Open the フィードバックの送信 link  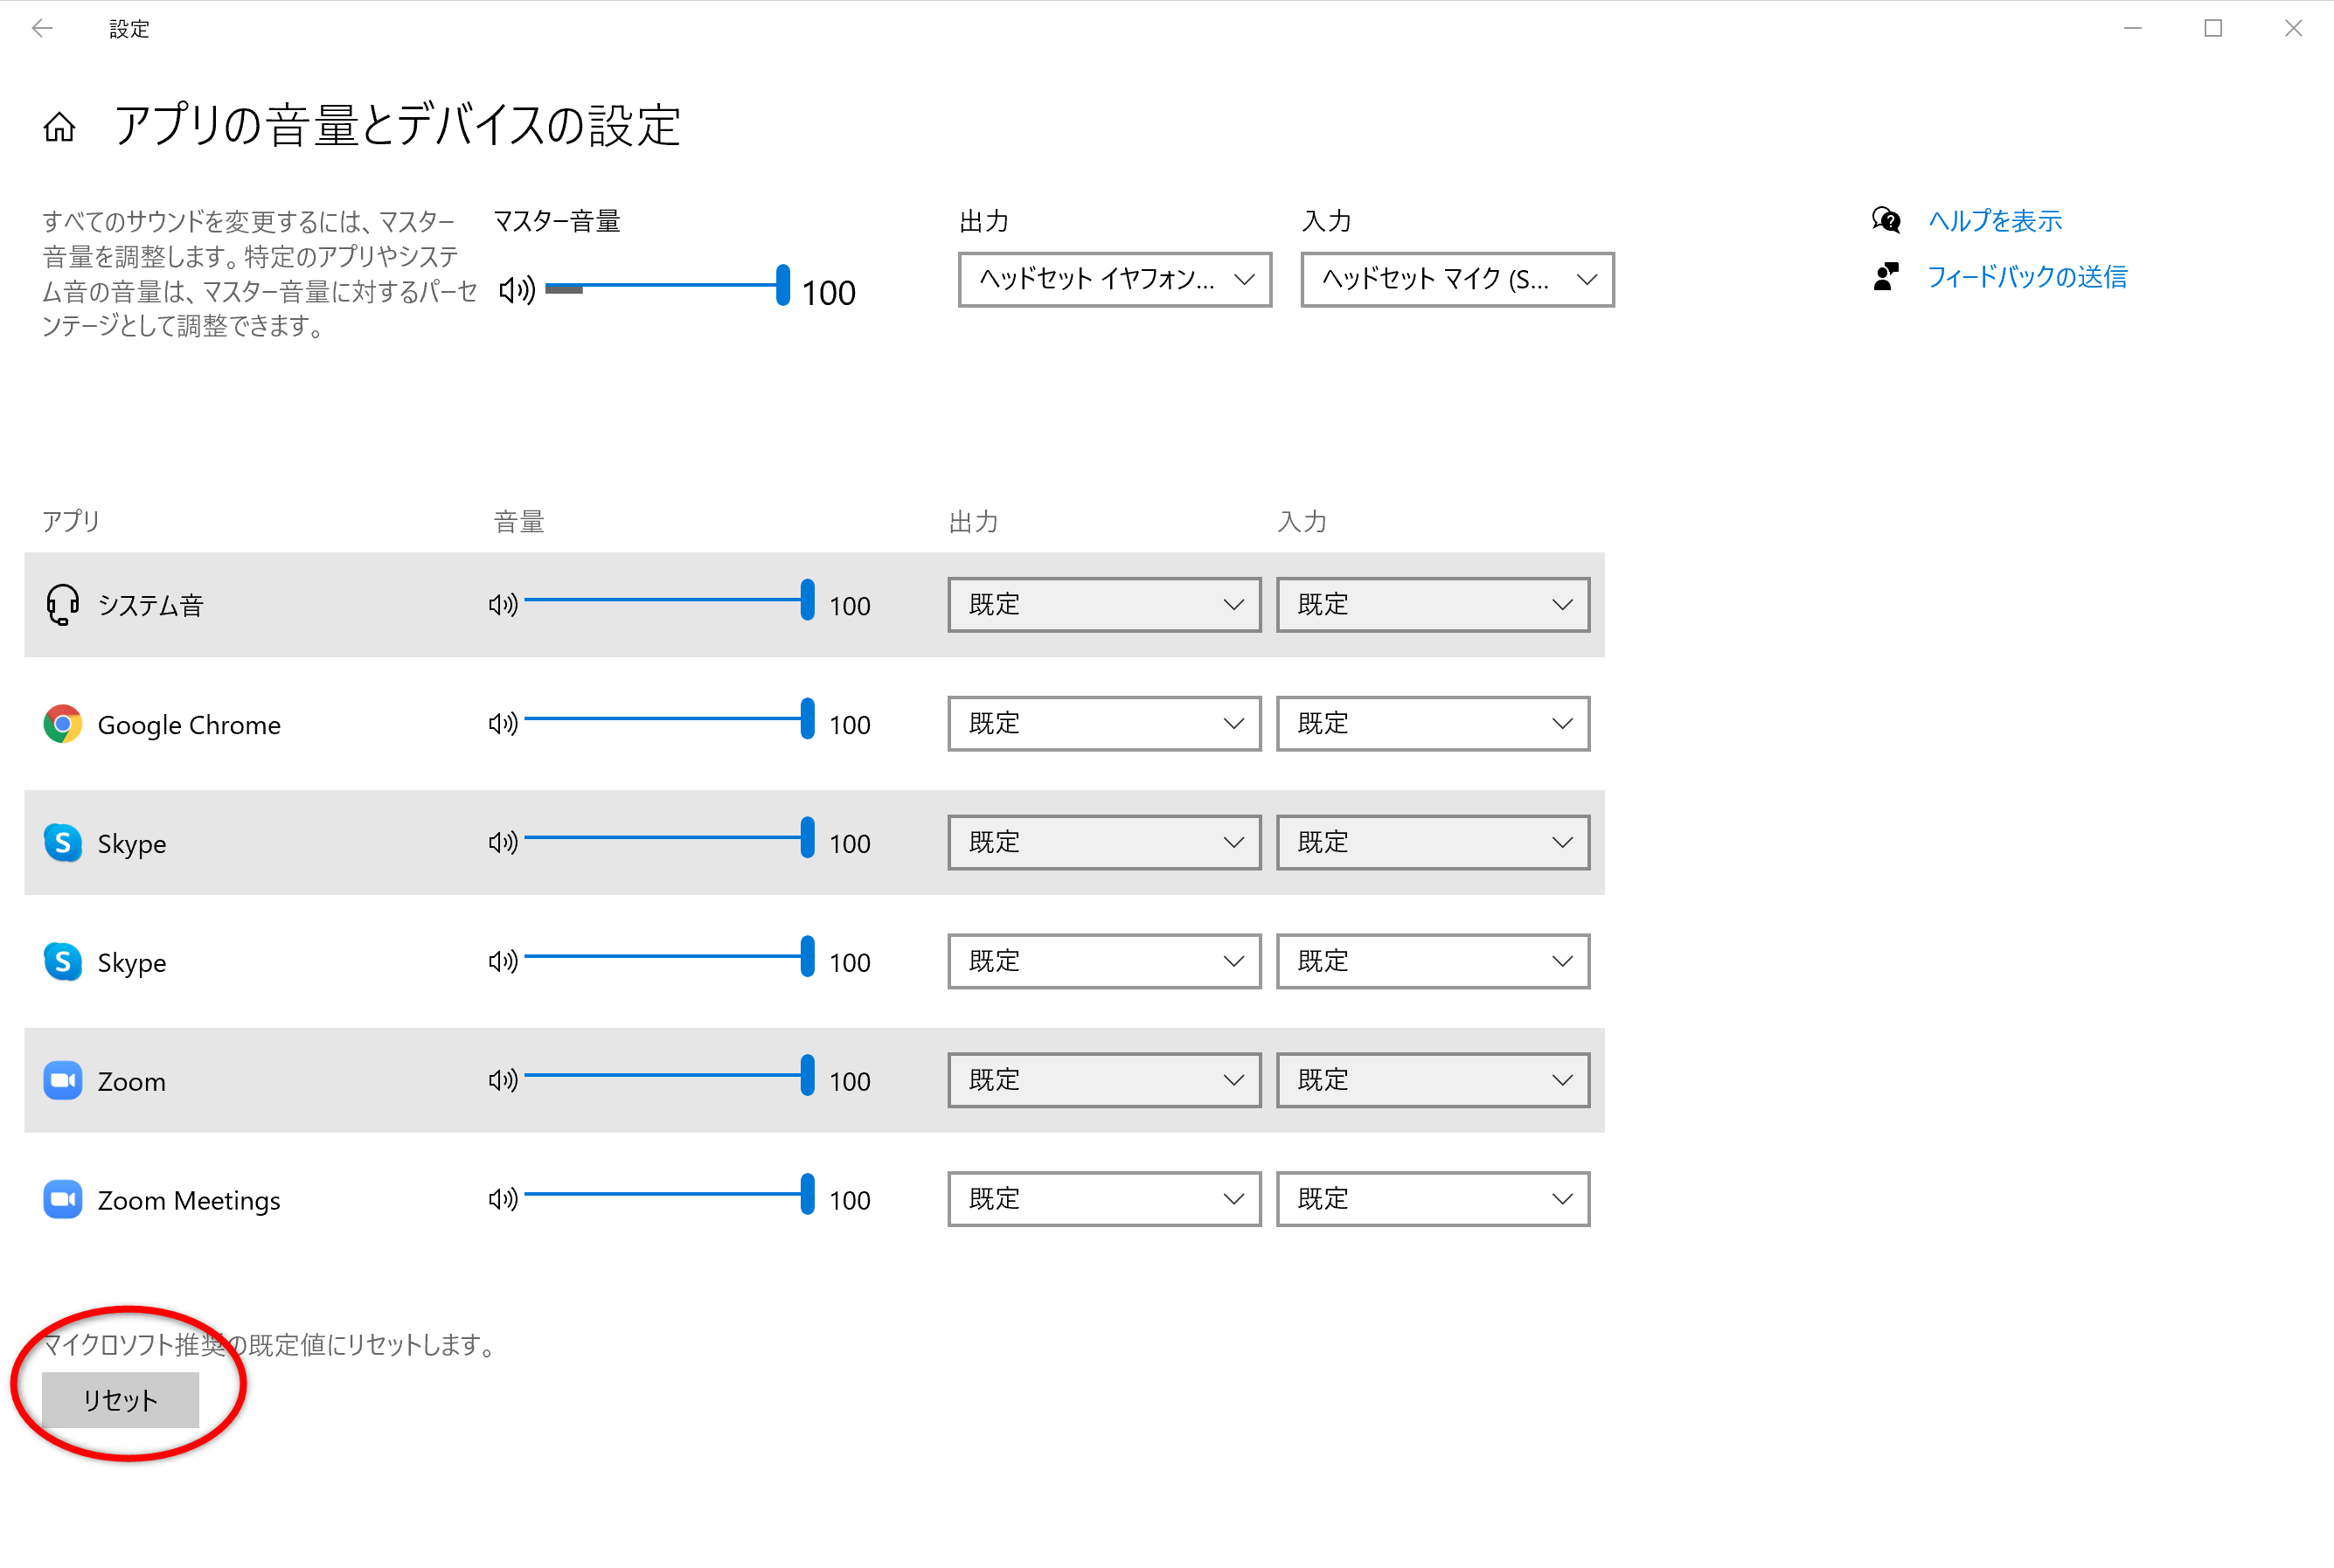[x=2027, y=276]
